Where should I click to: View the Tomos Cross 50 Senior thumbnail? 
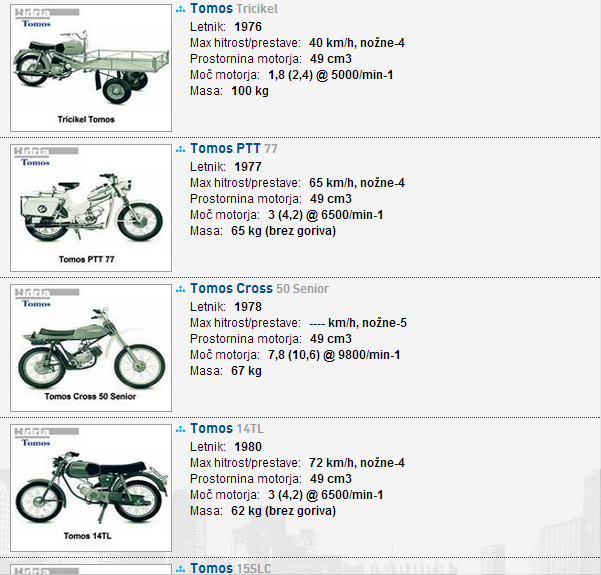point(91,348)
